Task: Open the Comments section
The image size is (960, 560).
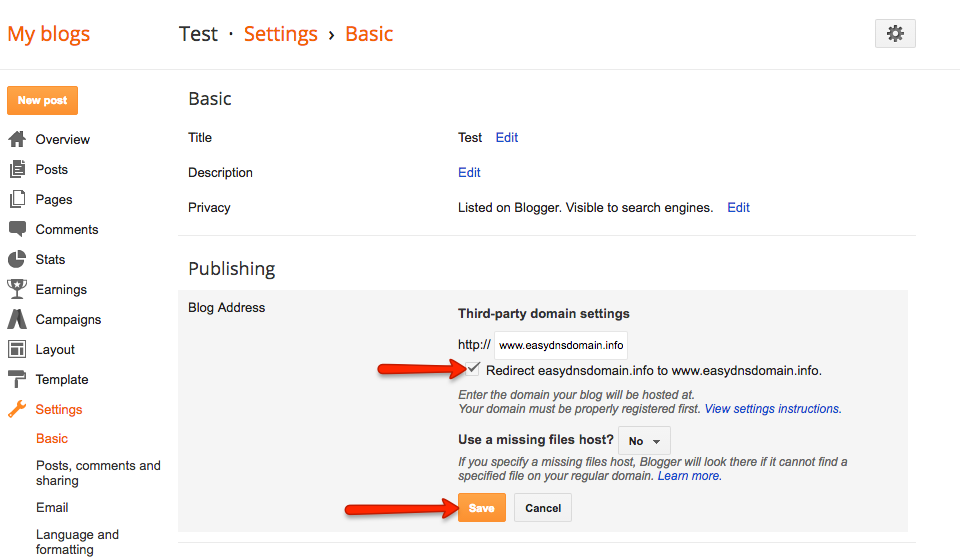Action: click(x=67, y=230)
